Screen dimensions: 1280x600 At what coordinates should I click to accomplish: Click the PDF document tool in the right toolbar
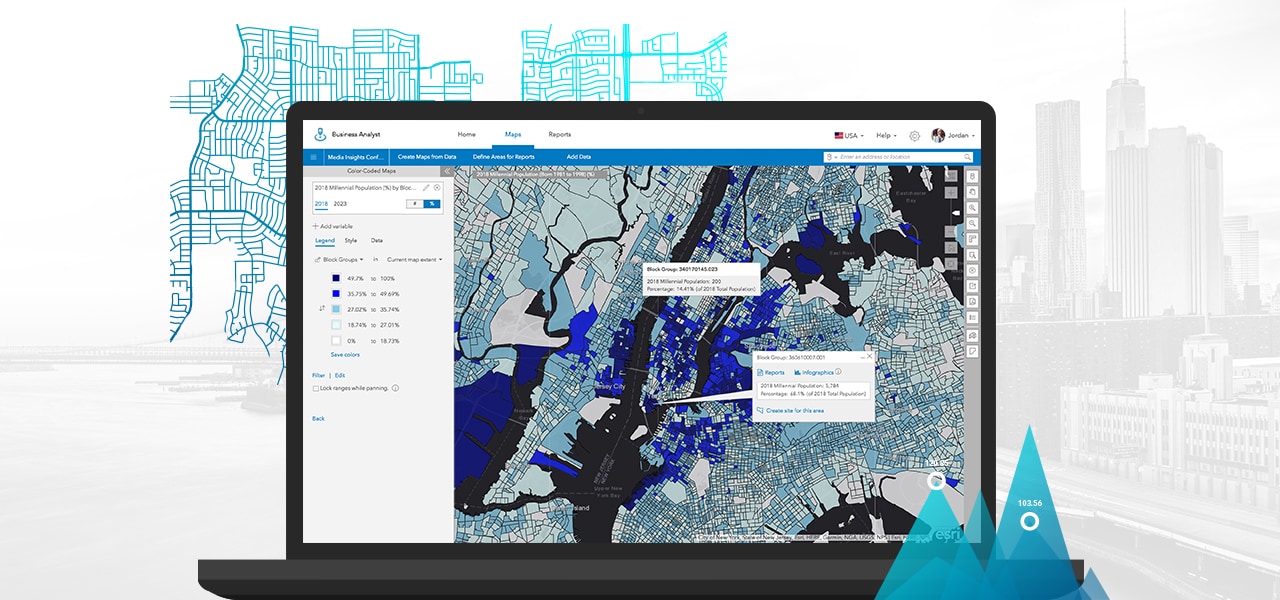click(x=972, y=302)
